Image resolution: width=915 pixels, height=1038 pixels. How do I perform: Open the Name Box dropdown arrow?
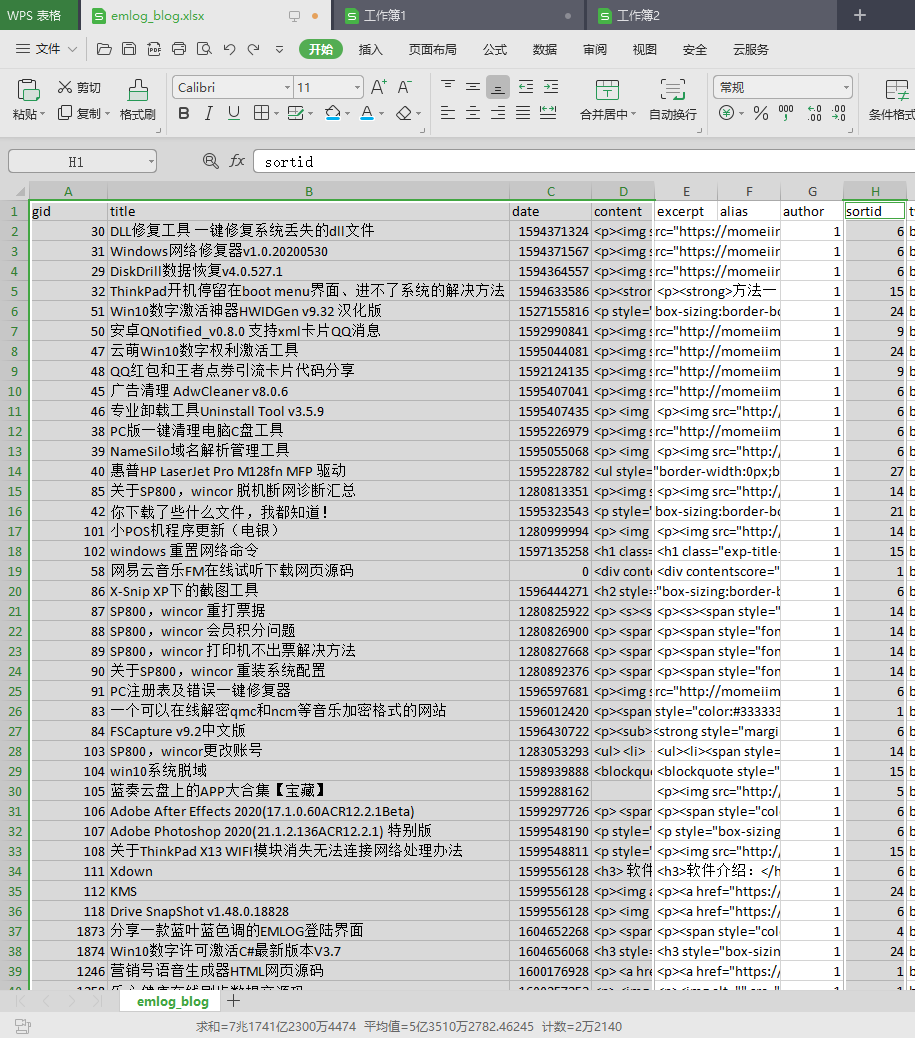[151, 162]
